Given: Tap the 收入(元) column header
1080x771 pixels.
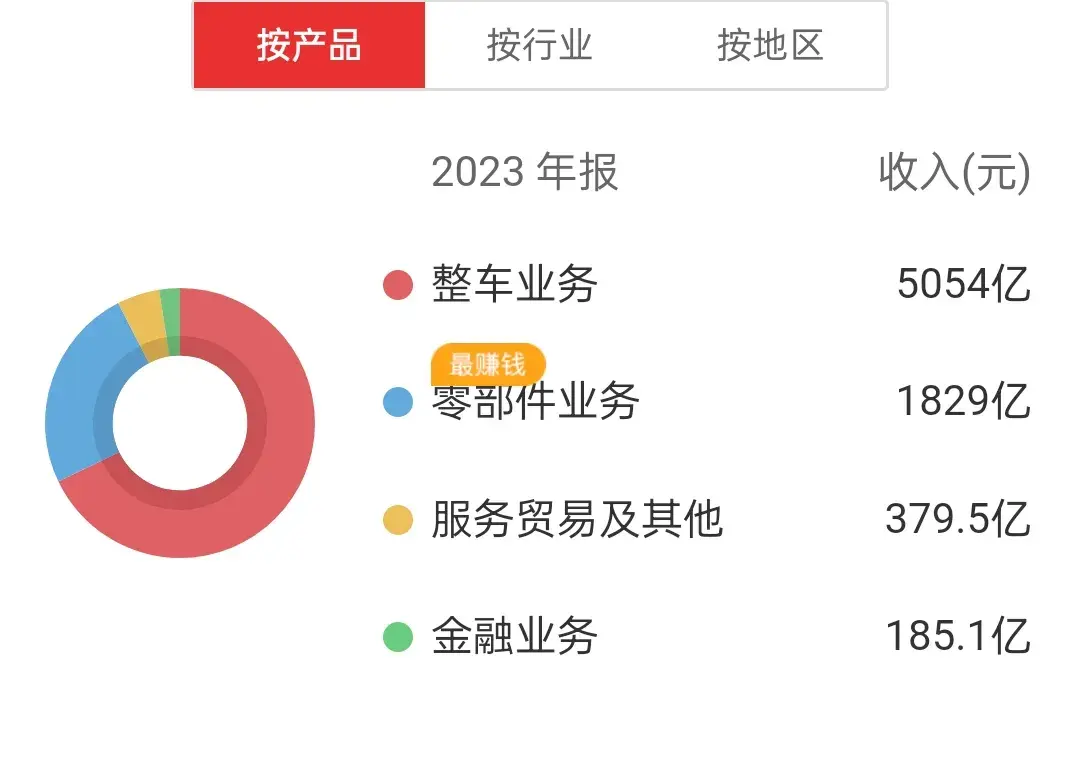Looking at the screenshot, I should coord(954,173).
